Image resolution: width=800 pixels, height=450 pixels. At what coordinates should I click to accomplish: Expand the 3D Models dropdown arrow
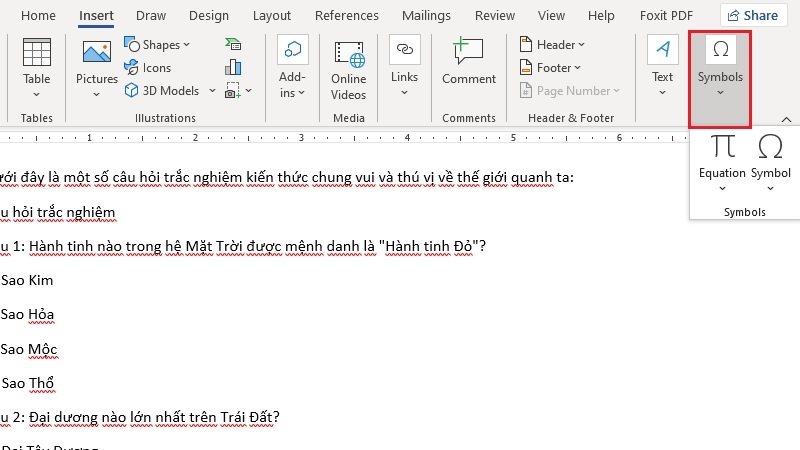pos(212,91)
